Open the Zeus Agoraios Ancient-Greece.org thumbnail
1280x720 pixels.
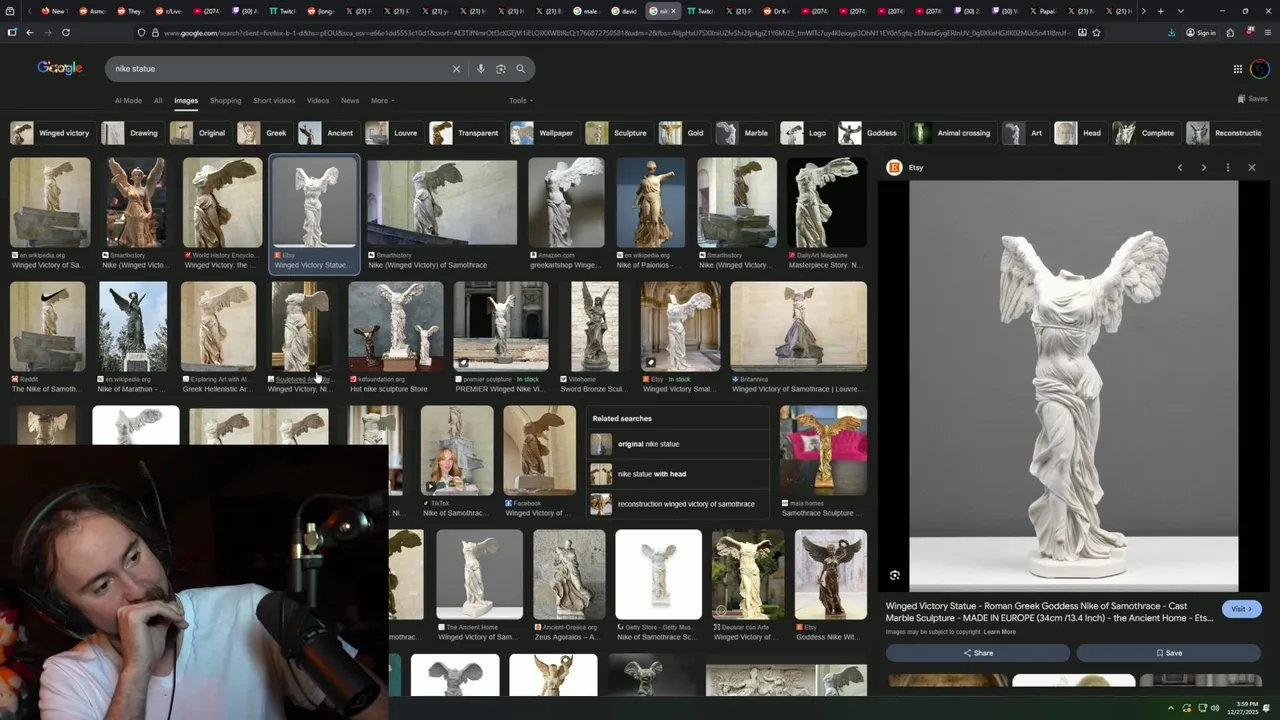[569, 575]
